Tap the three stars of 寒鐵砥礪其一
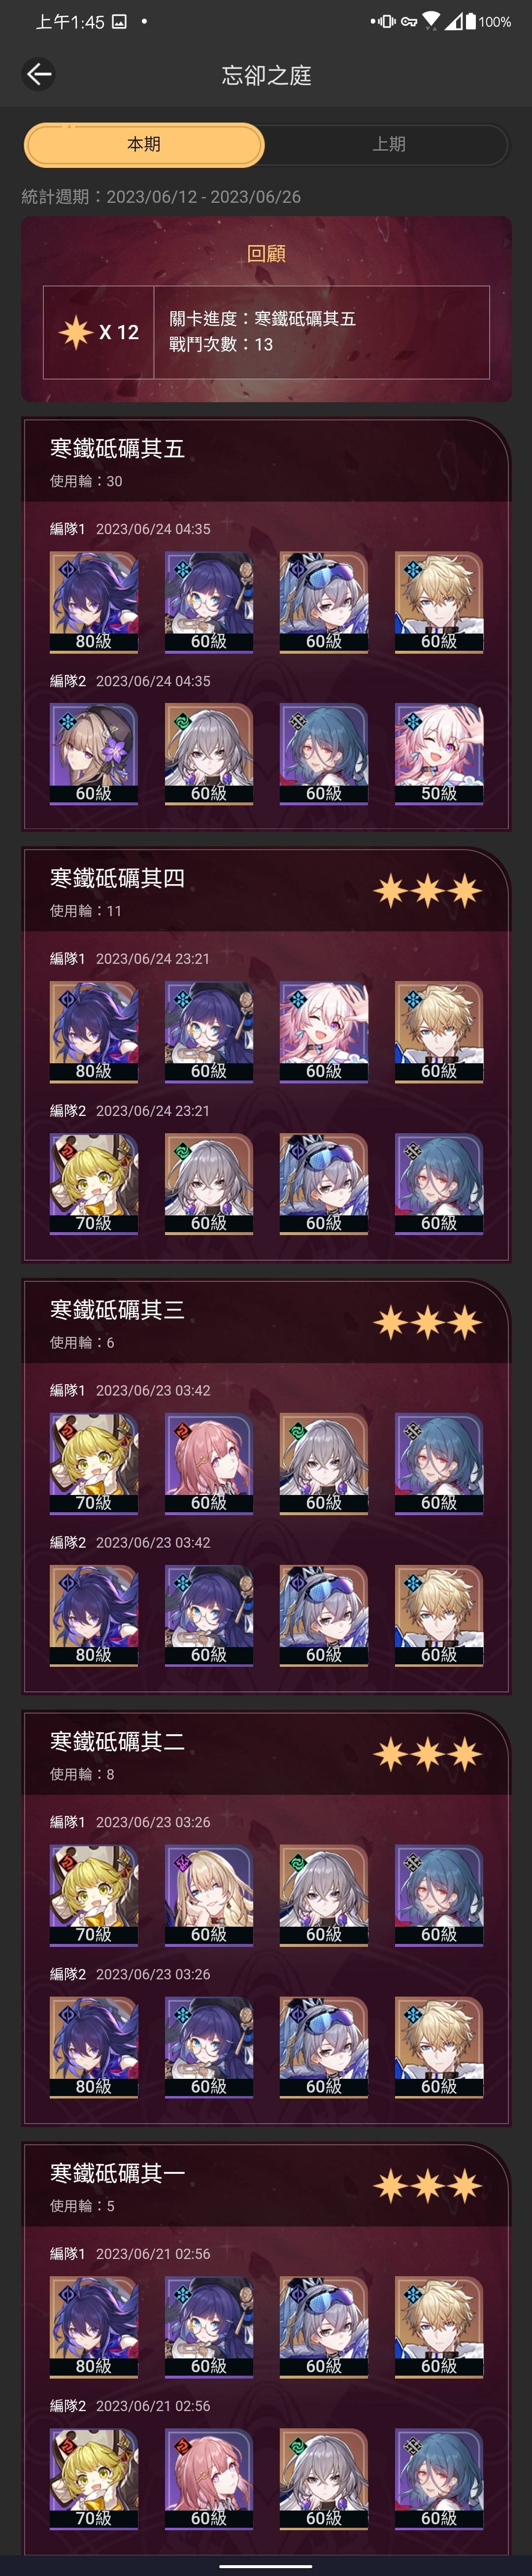 (x=428, y=2186)
